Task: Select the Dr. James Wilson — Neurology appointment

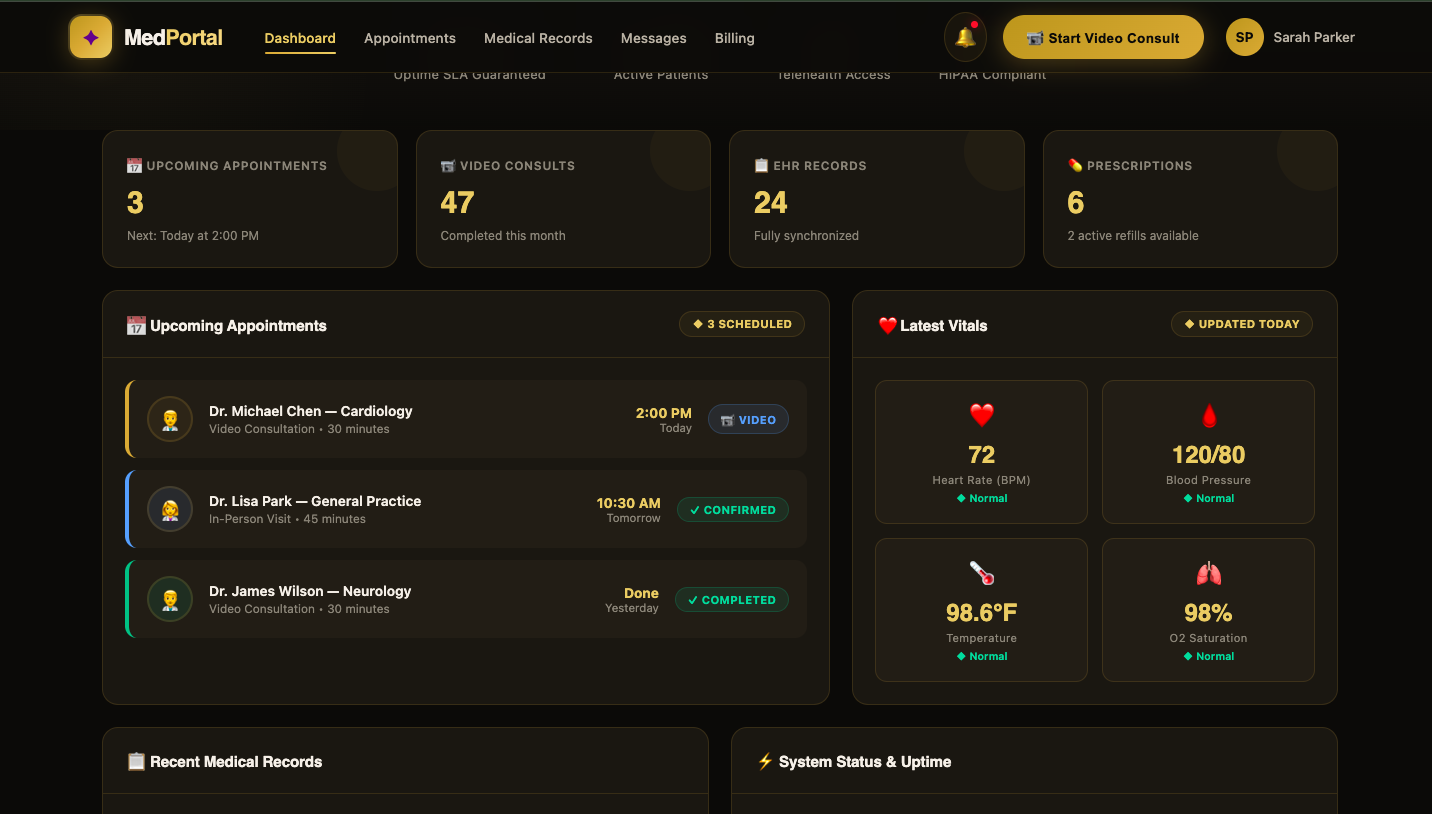Action: [x=466, y=599]
